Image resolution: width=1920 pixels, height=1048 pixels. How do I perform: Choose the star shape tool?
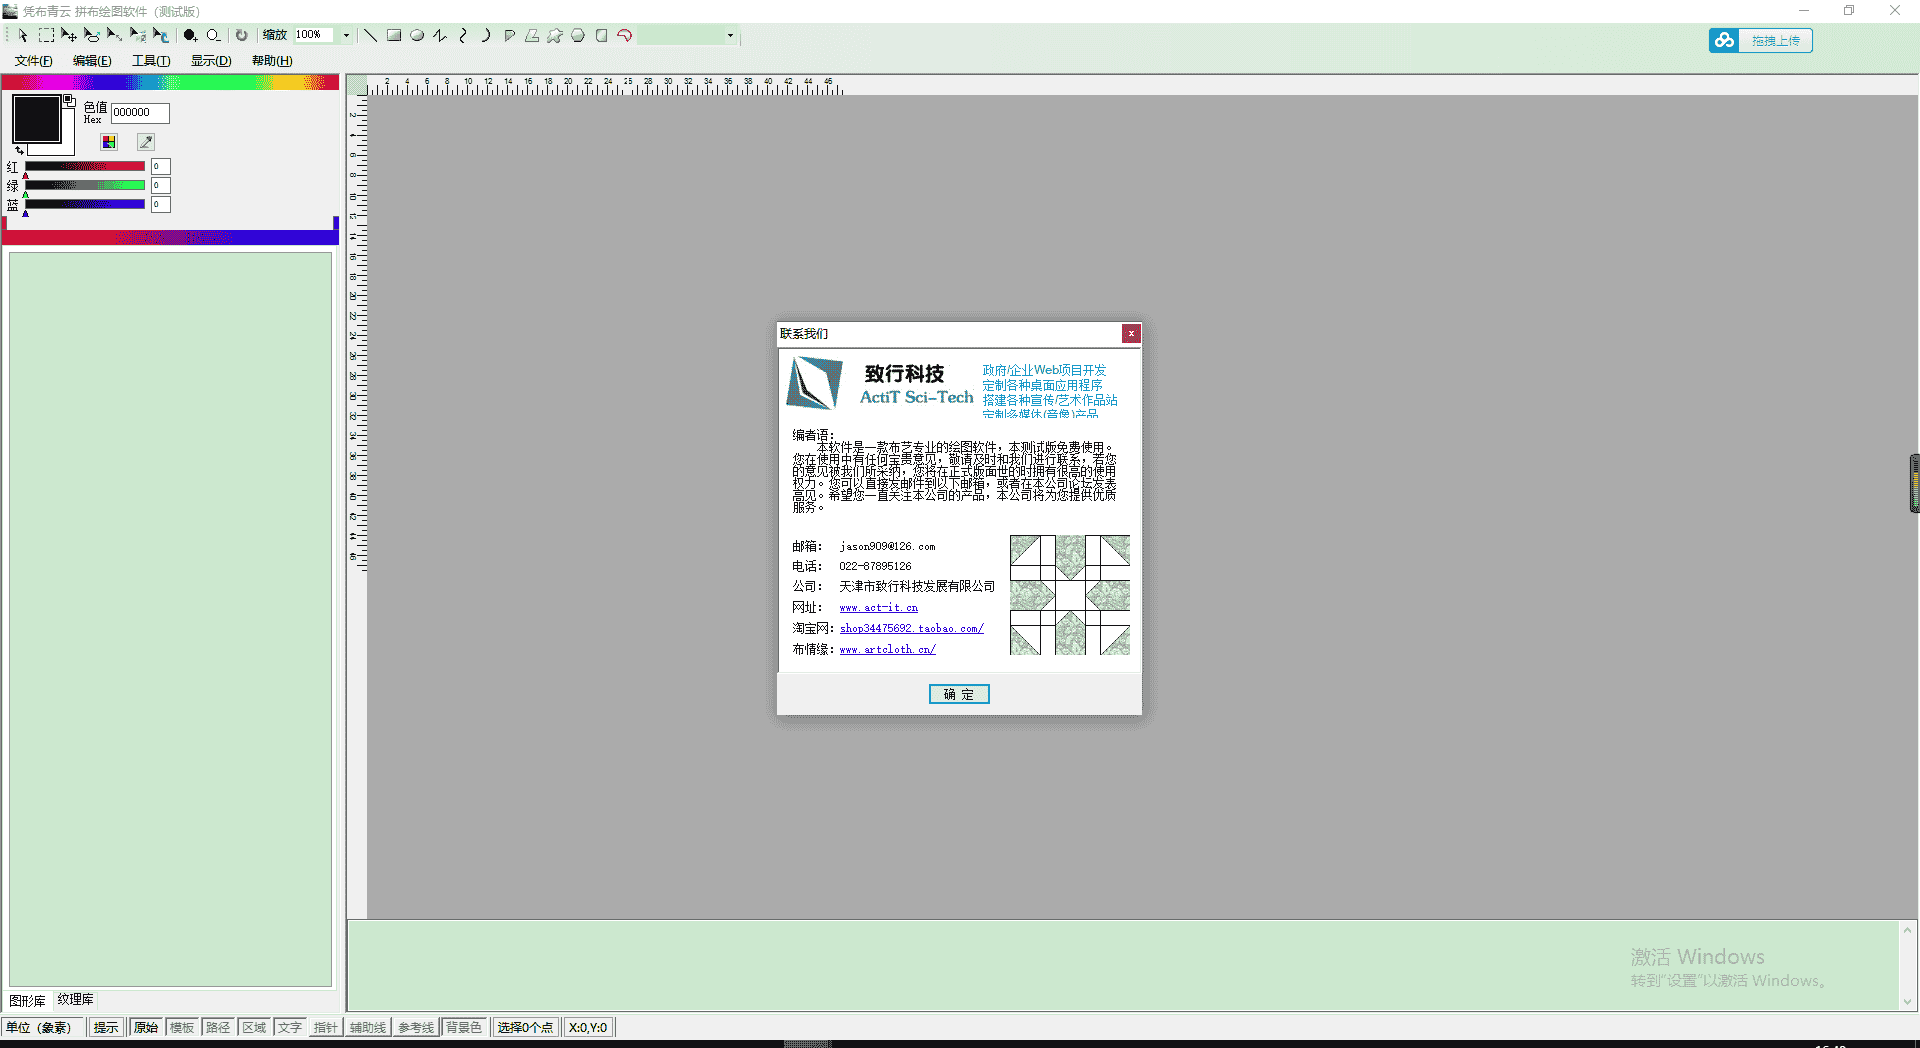click(555, 35)
